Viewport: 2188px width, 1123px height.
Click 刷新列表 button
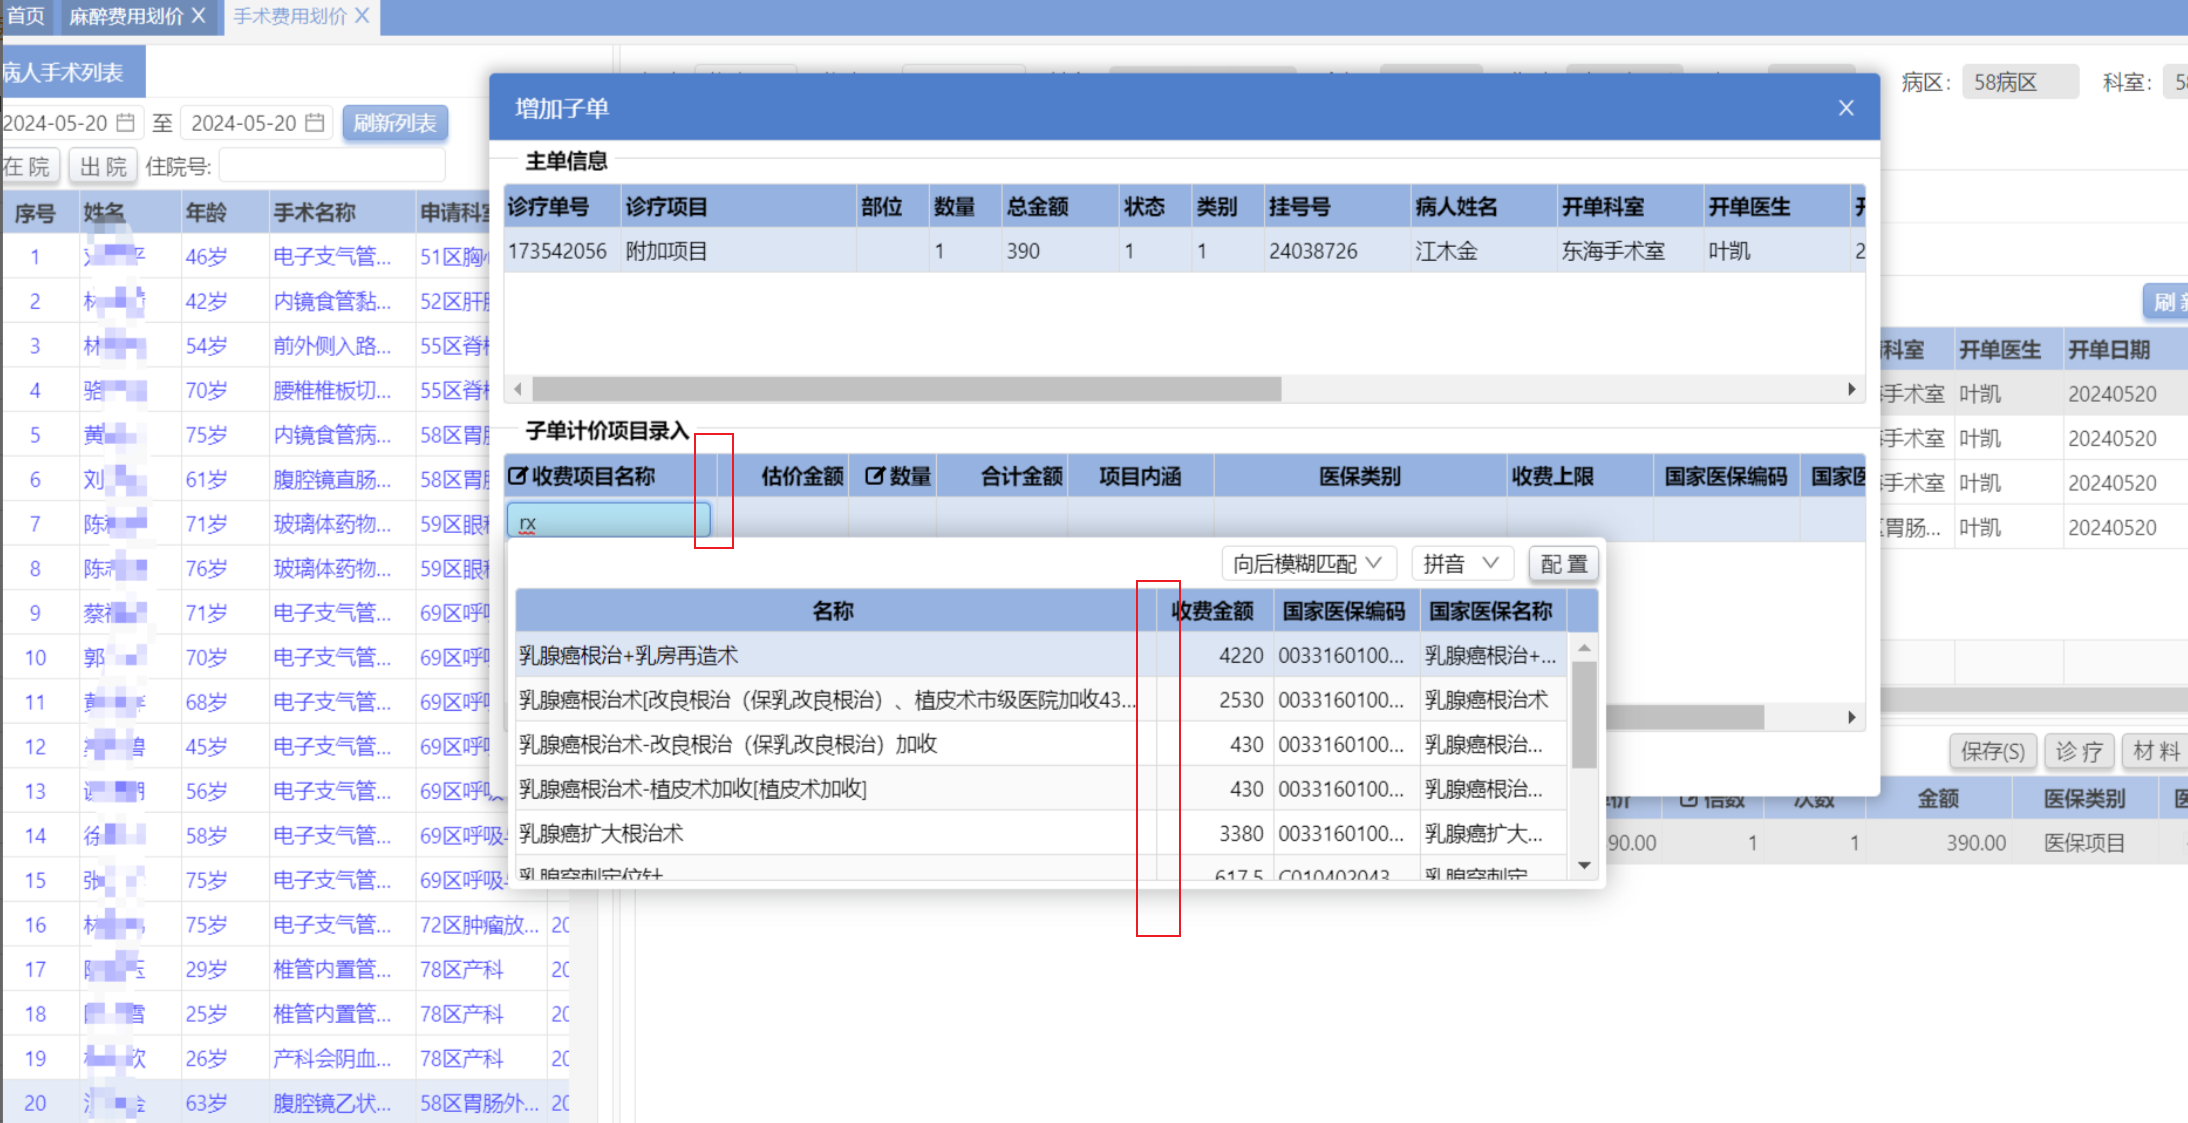[x=395, y=123]
